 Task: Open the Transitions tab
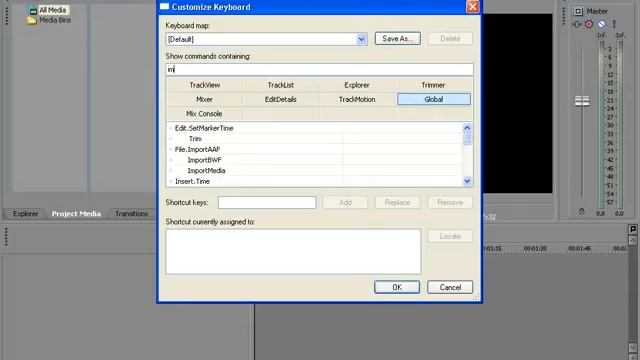pos(131,214)
